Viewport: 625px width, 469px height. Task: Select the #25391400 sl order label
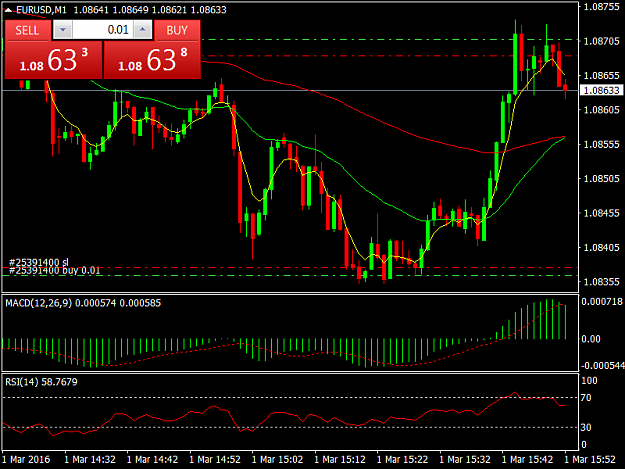(x=39, y=262)
